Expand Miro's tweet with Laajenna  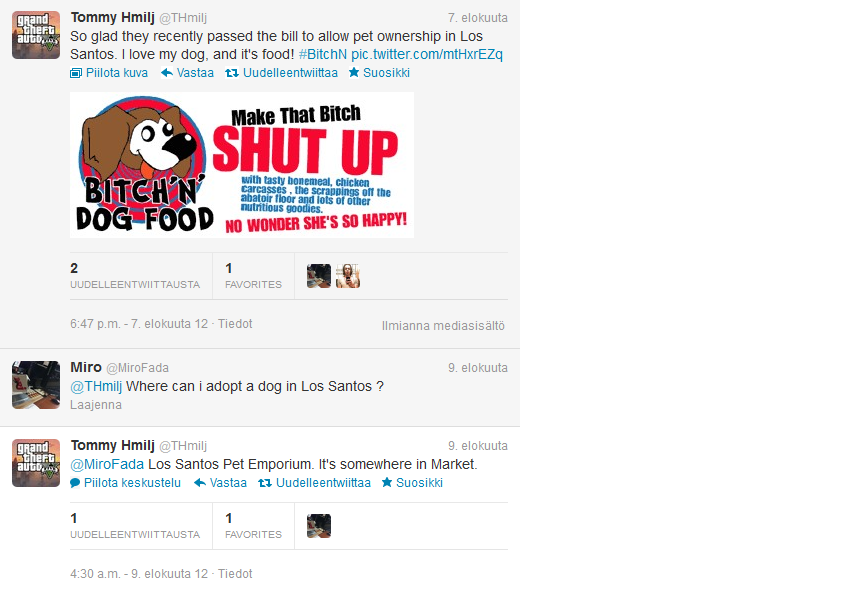96,405
